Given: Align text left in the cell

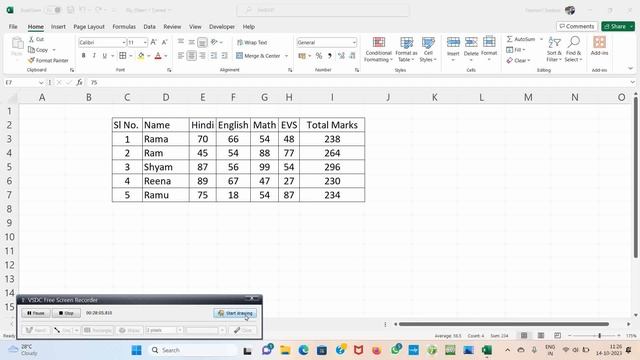Looking at the screenshot, I should (x=181, y=56).
